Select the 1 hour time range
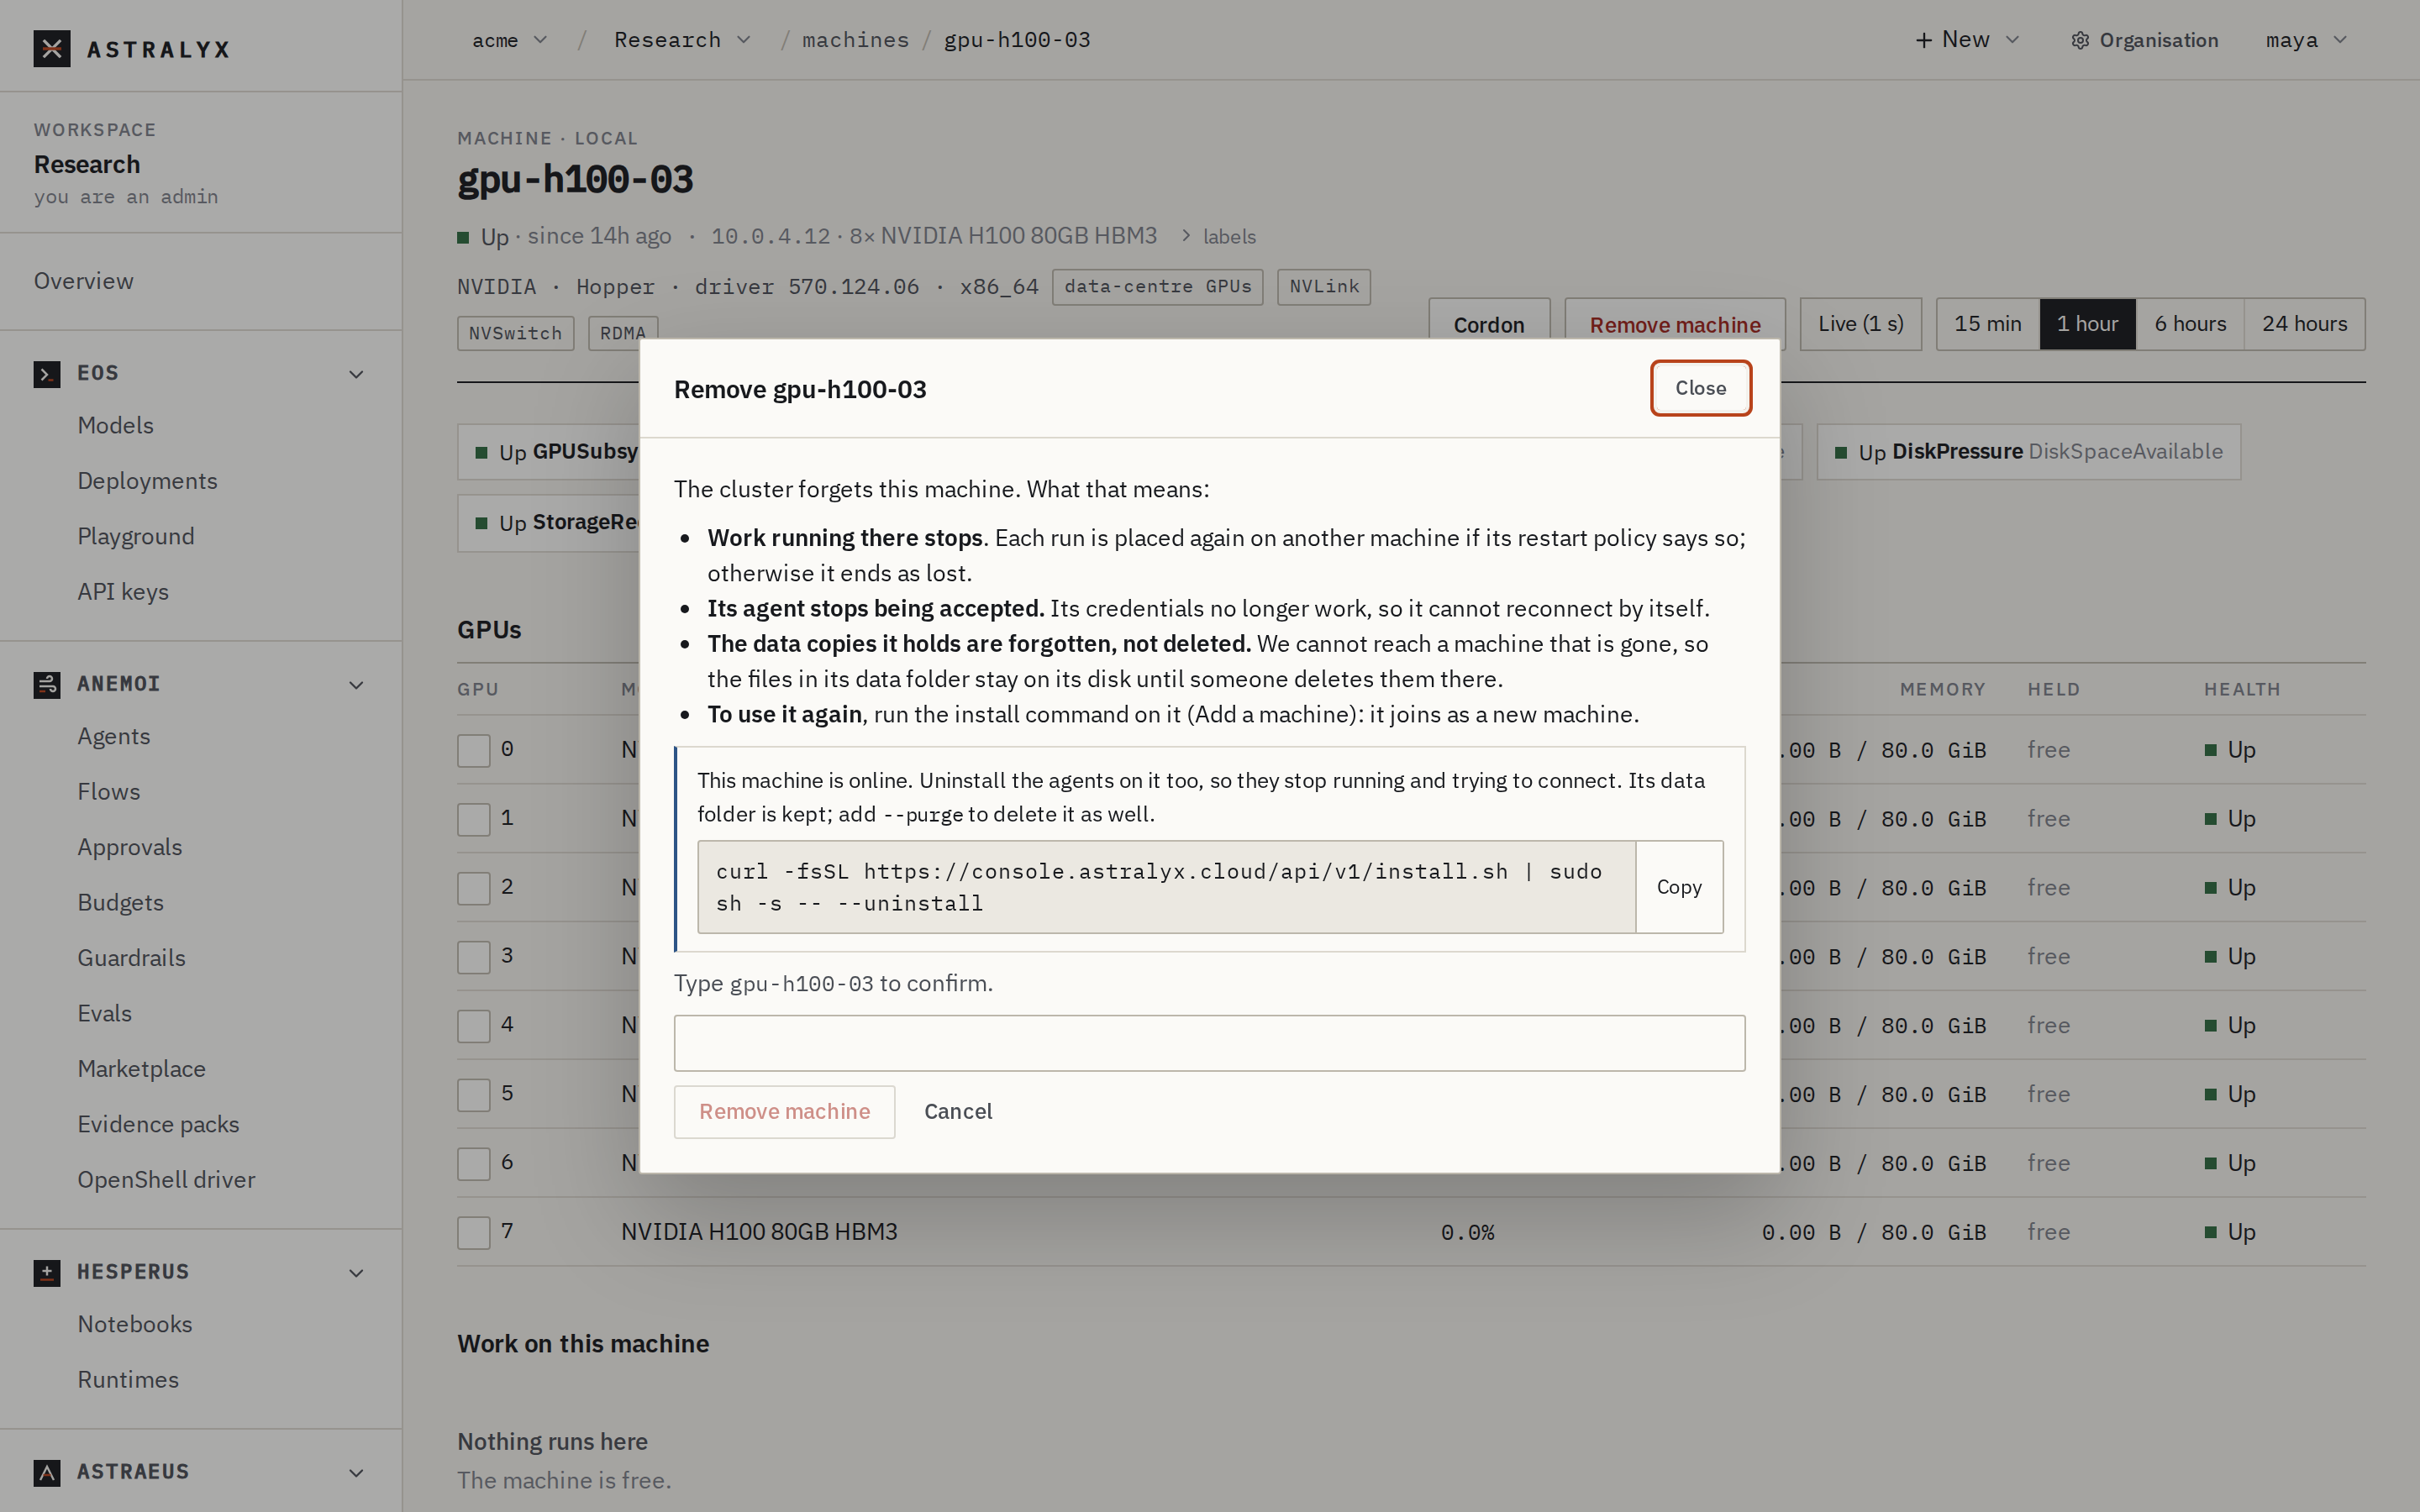This screenshot has height=1512, width=2420. point(2087,324)
